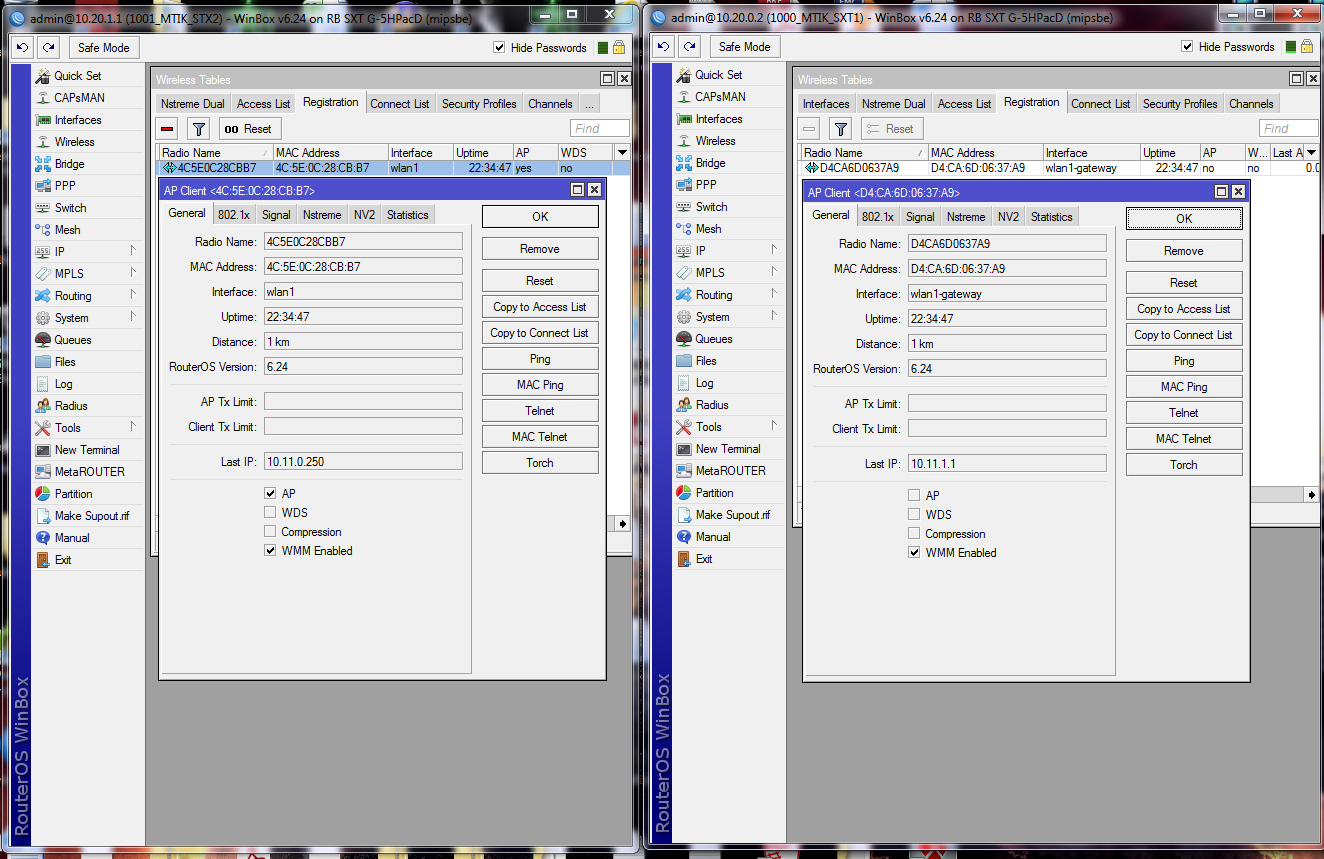Toggle Hide Passwords in right WinBox window
The width and height of the screenshot is (1324, 859).
(1187, 46)
